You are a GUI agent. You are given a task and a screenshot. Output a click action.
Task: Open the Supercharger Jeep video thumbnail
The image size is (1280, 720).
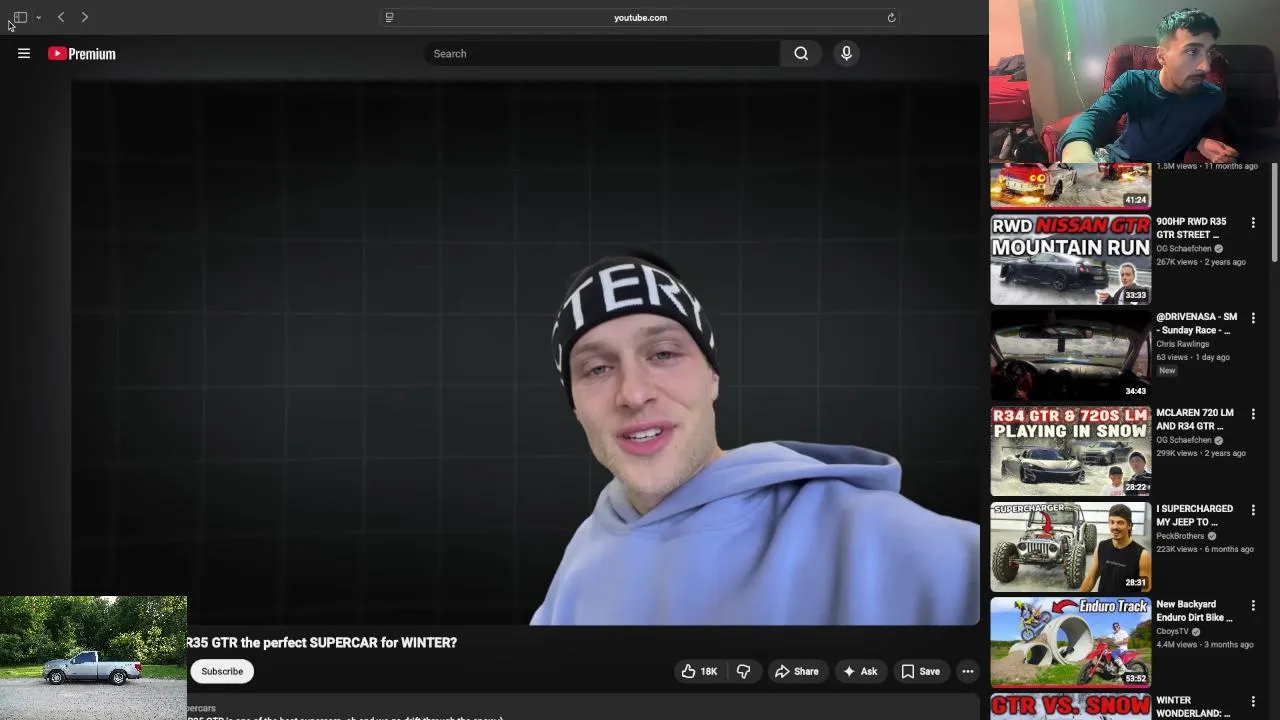1071,547
